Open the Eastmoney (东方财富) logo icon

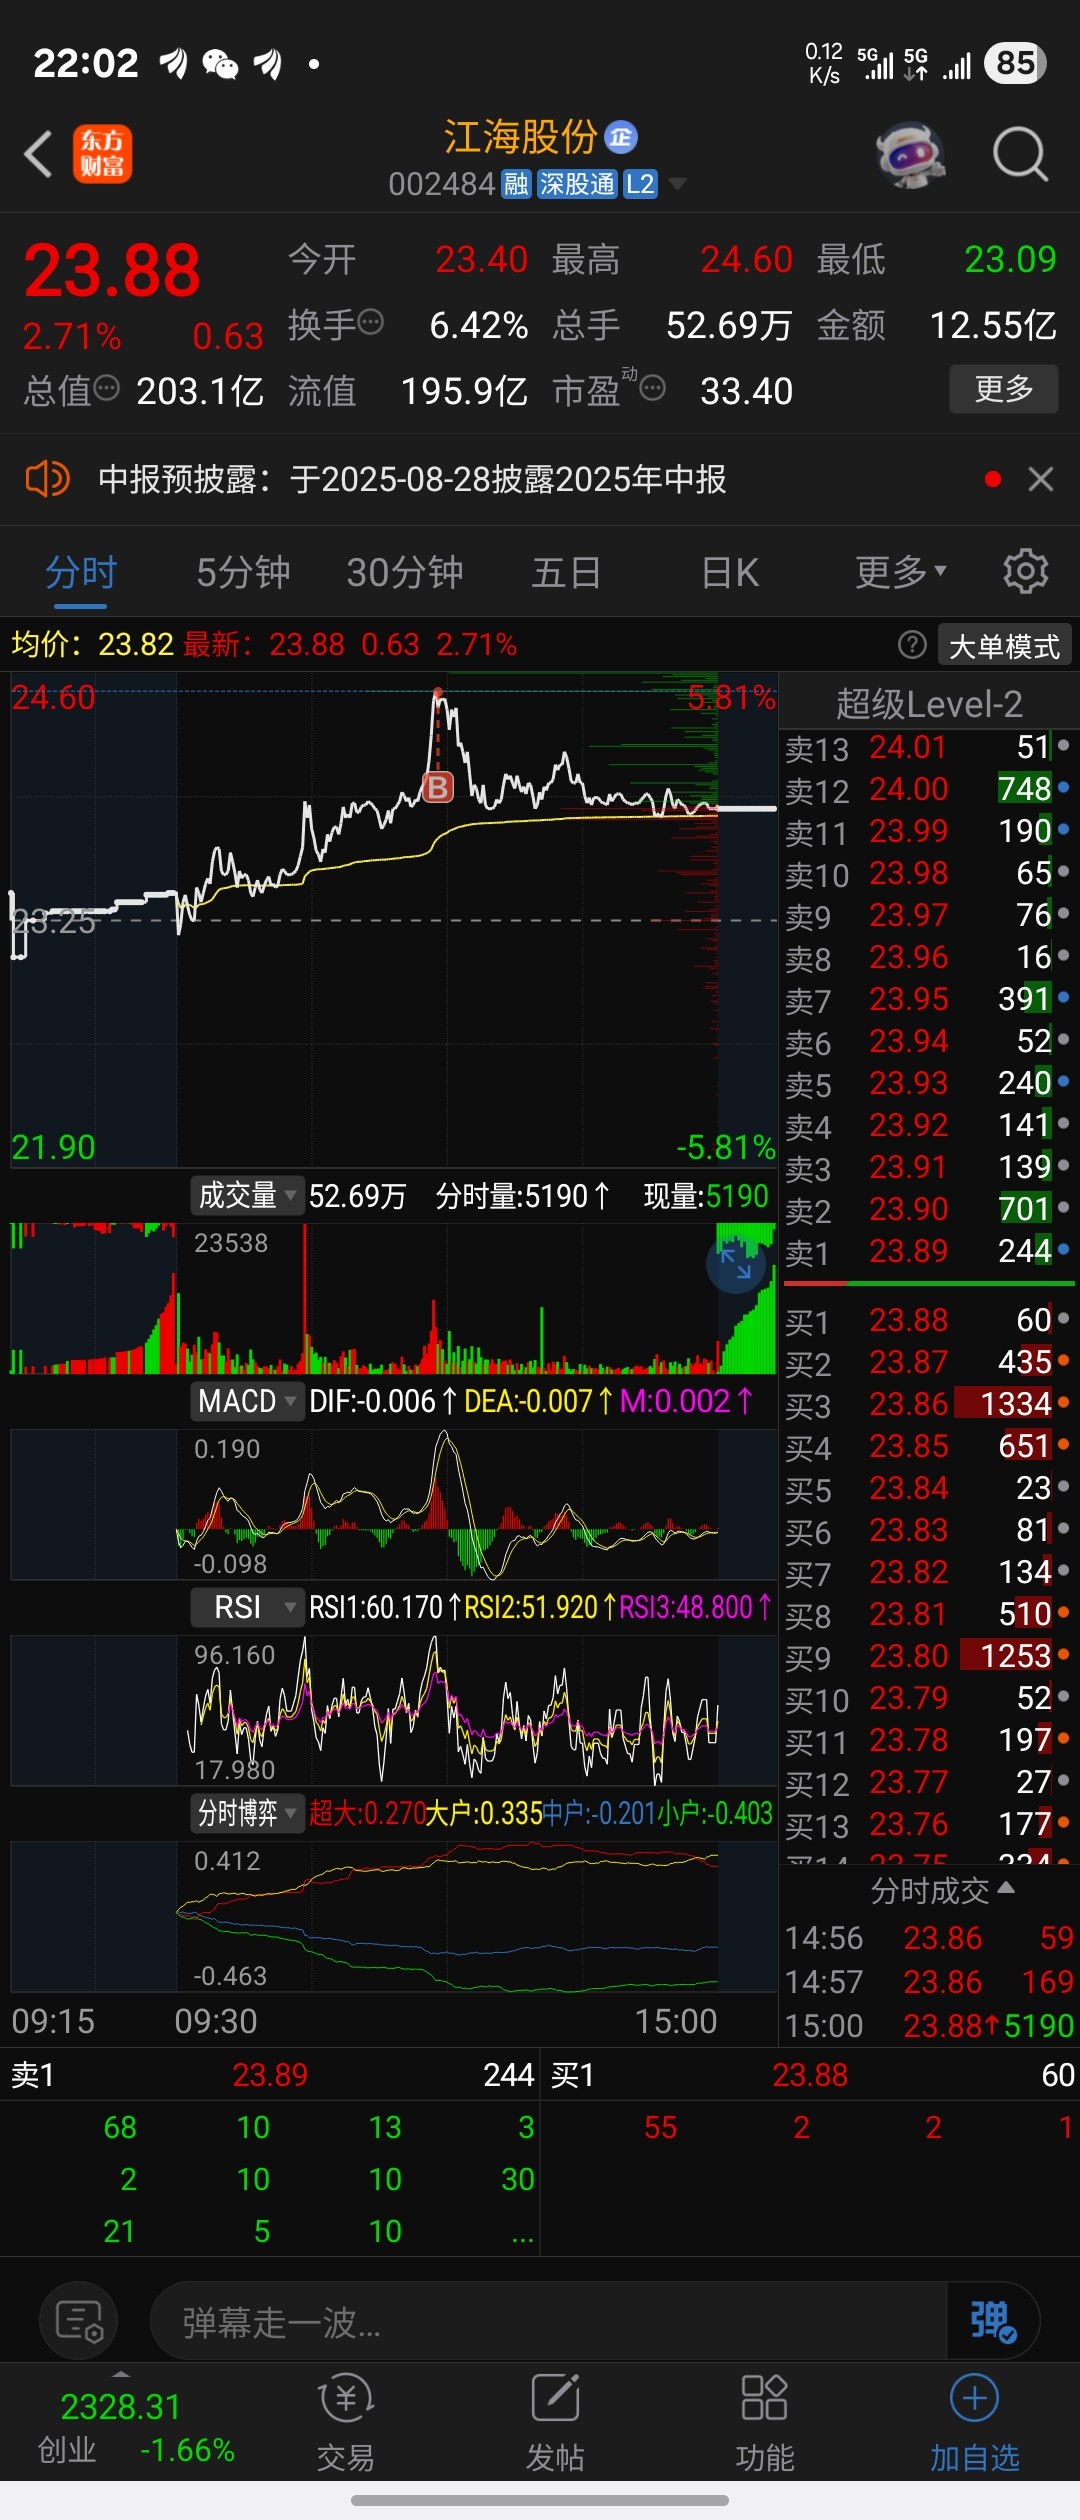(x=102, y=155)
